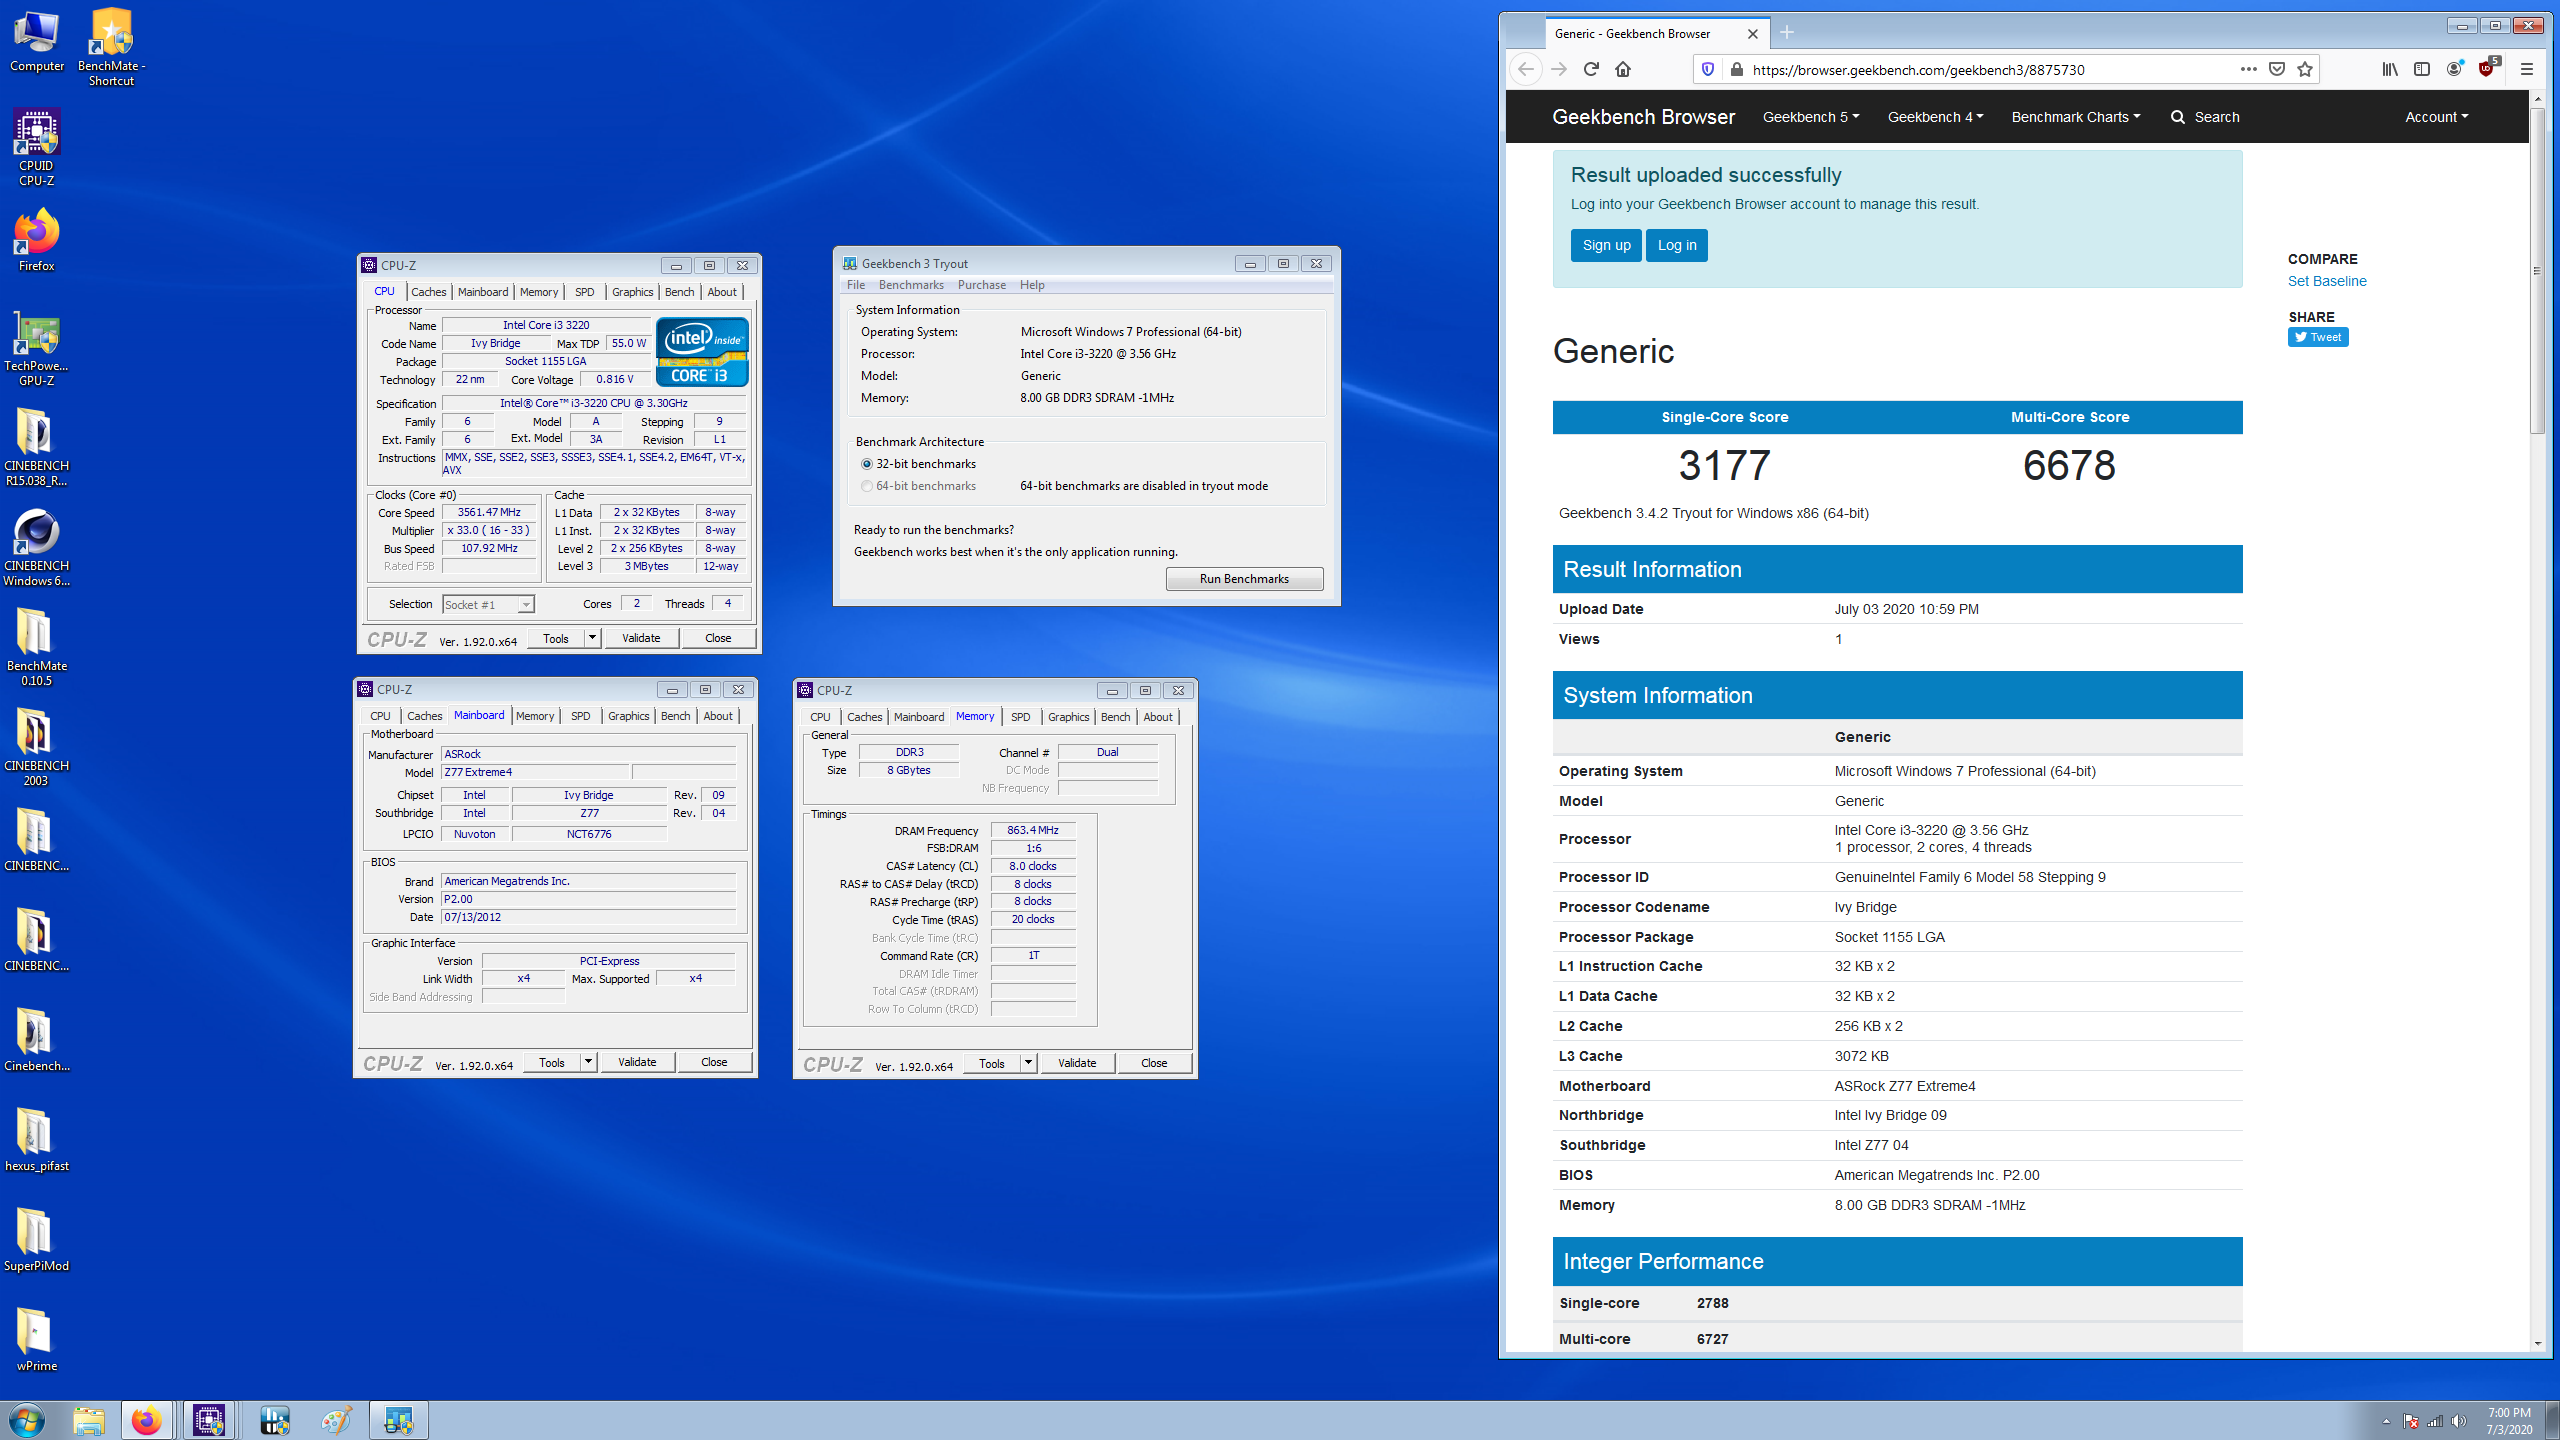Click the Geekbench Browser logo text
The image size is (2560, 1440).
(1643, 117)
